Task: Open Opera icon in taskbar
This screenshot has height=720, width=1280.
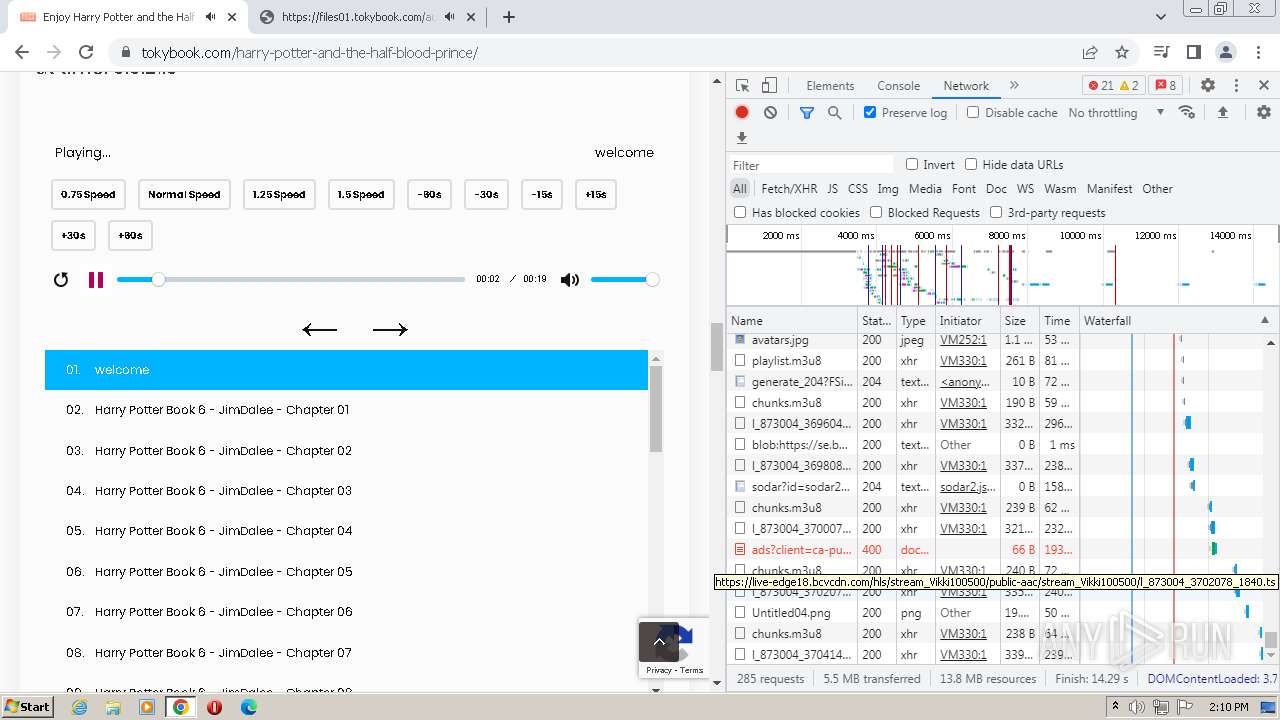Action: (x=214, y=707)
